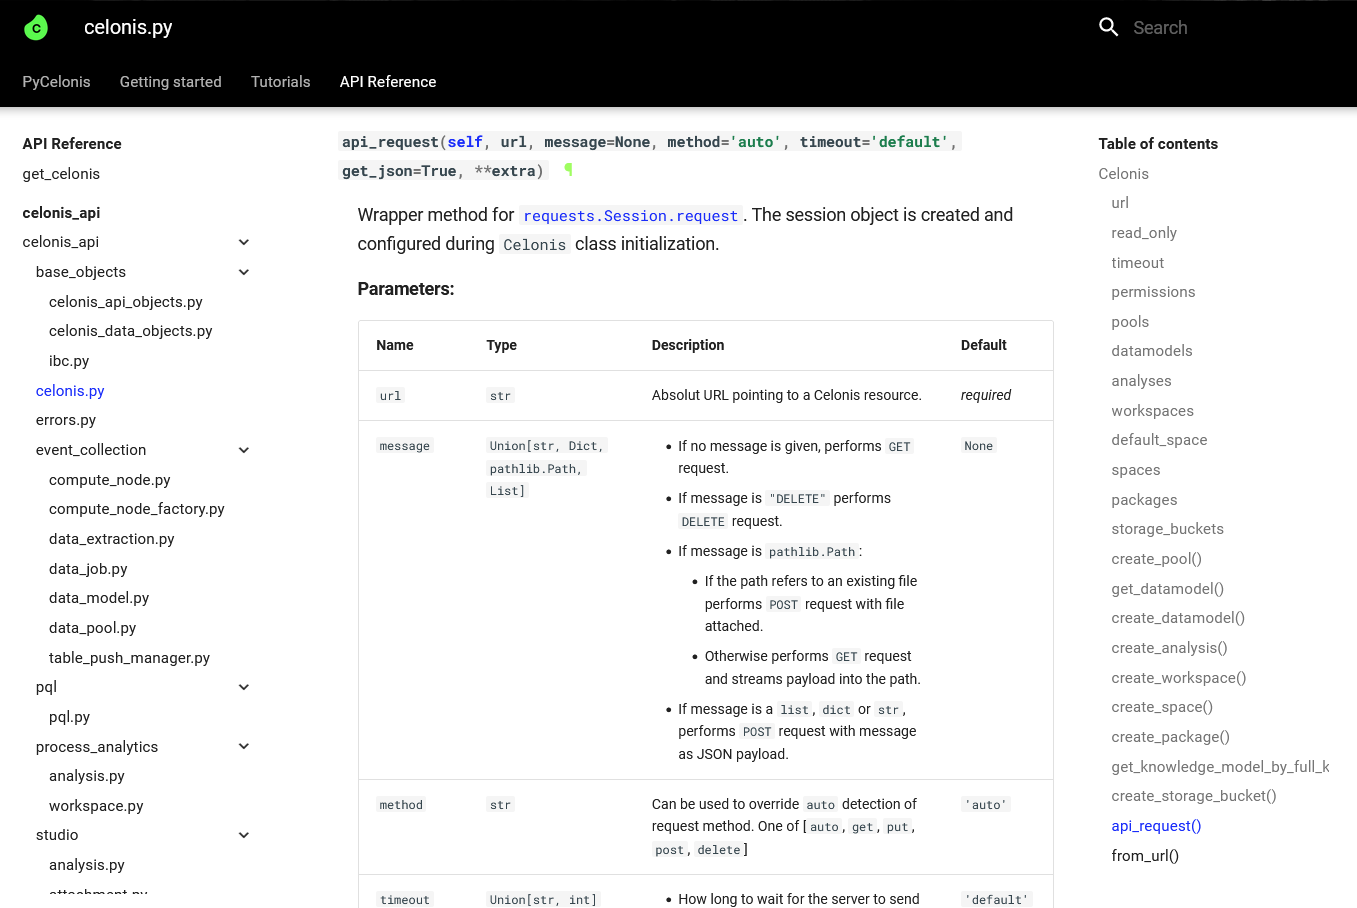Image resolution: width=1357 pixels, height=908 pixels.
Task: Jump to timeout in table of contents
Action: click(x=1138, y=263)
